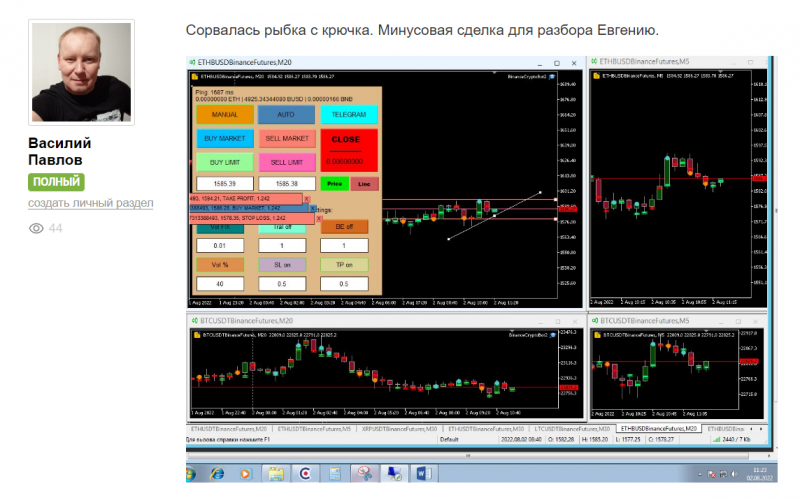Screen dimensions: 800x500
Task: Switch to XRPUSDTBinanceFutures,M30 chart tab
Action: tap(400, 429)
